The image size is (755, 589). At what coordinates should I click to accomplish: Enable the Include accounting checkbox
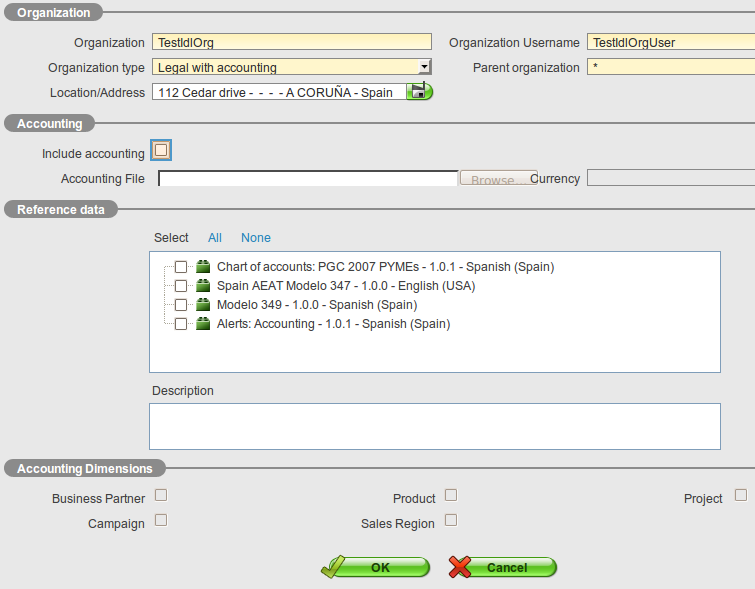point(161,151)
